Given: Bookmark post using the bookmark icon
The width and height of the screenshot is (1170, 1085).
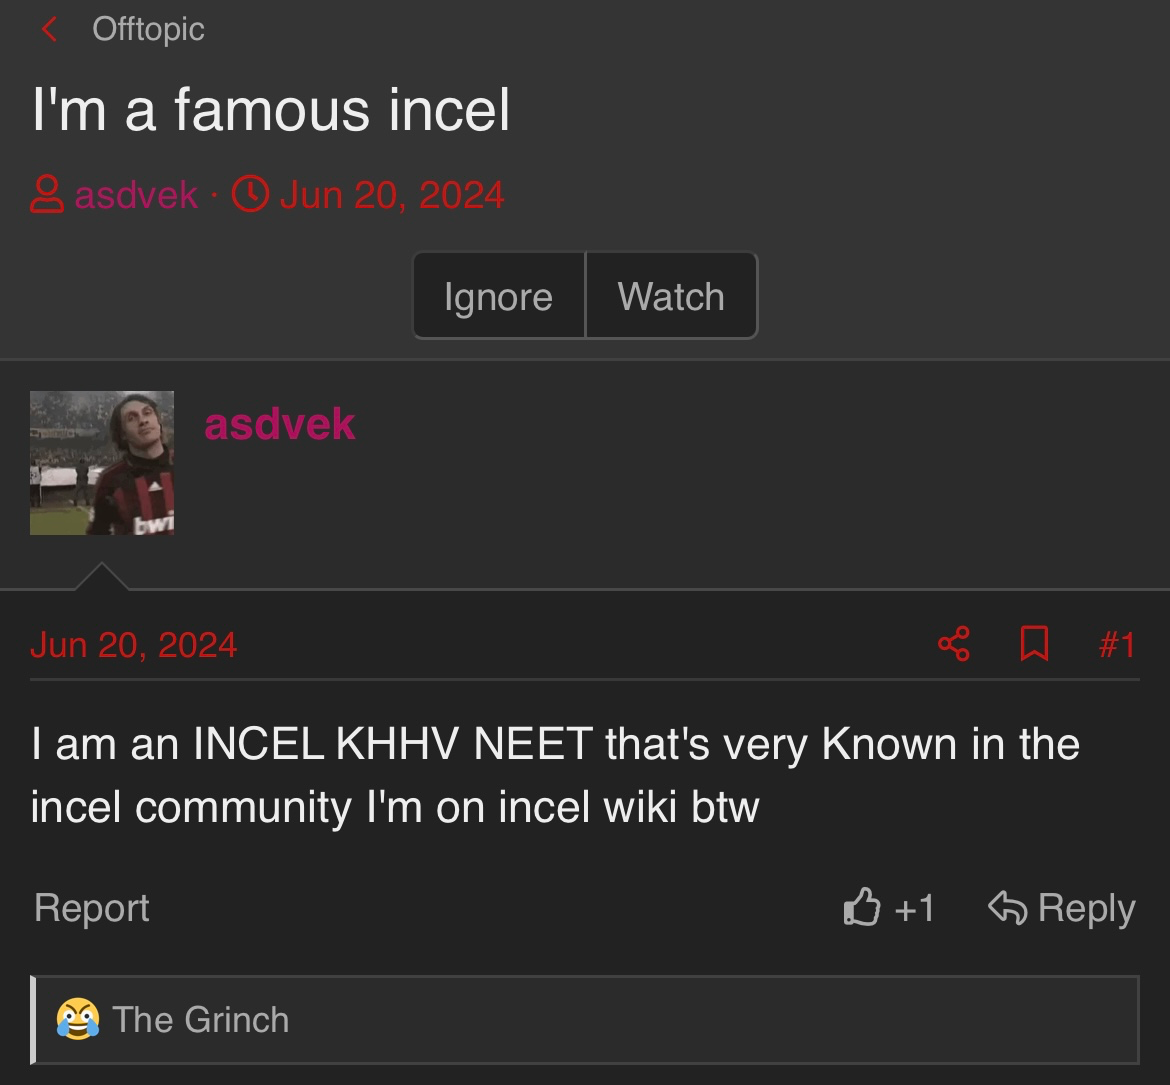Looking at the screenshot, I should pyautogui.click(x=1034, y=644).
